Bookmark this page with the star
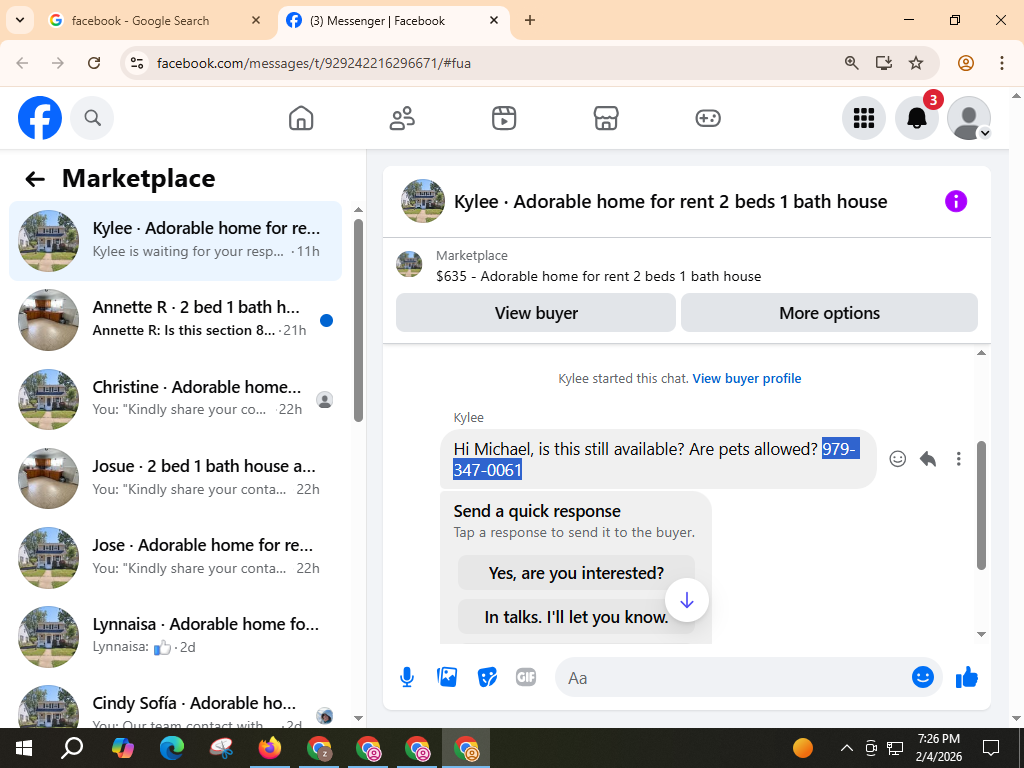This screenshot has height=768, width=1024. [916, 63]
